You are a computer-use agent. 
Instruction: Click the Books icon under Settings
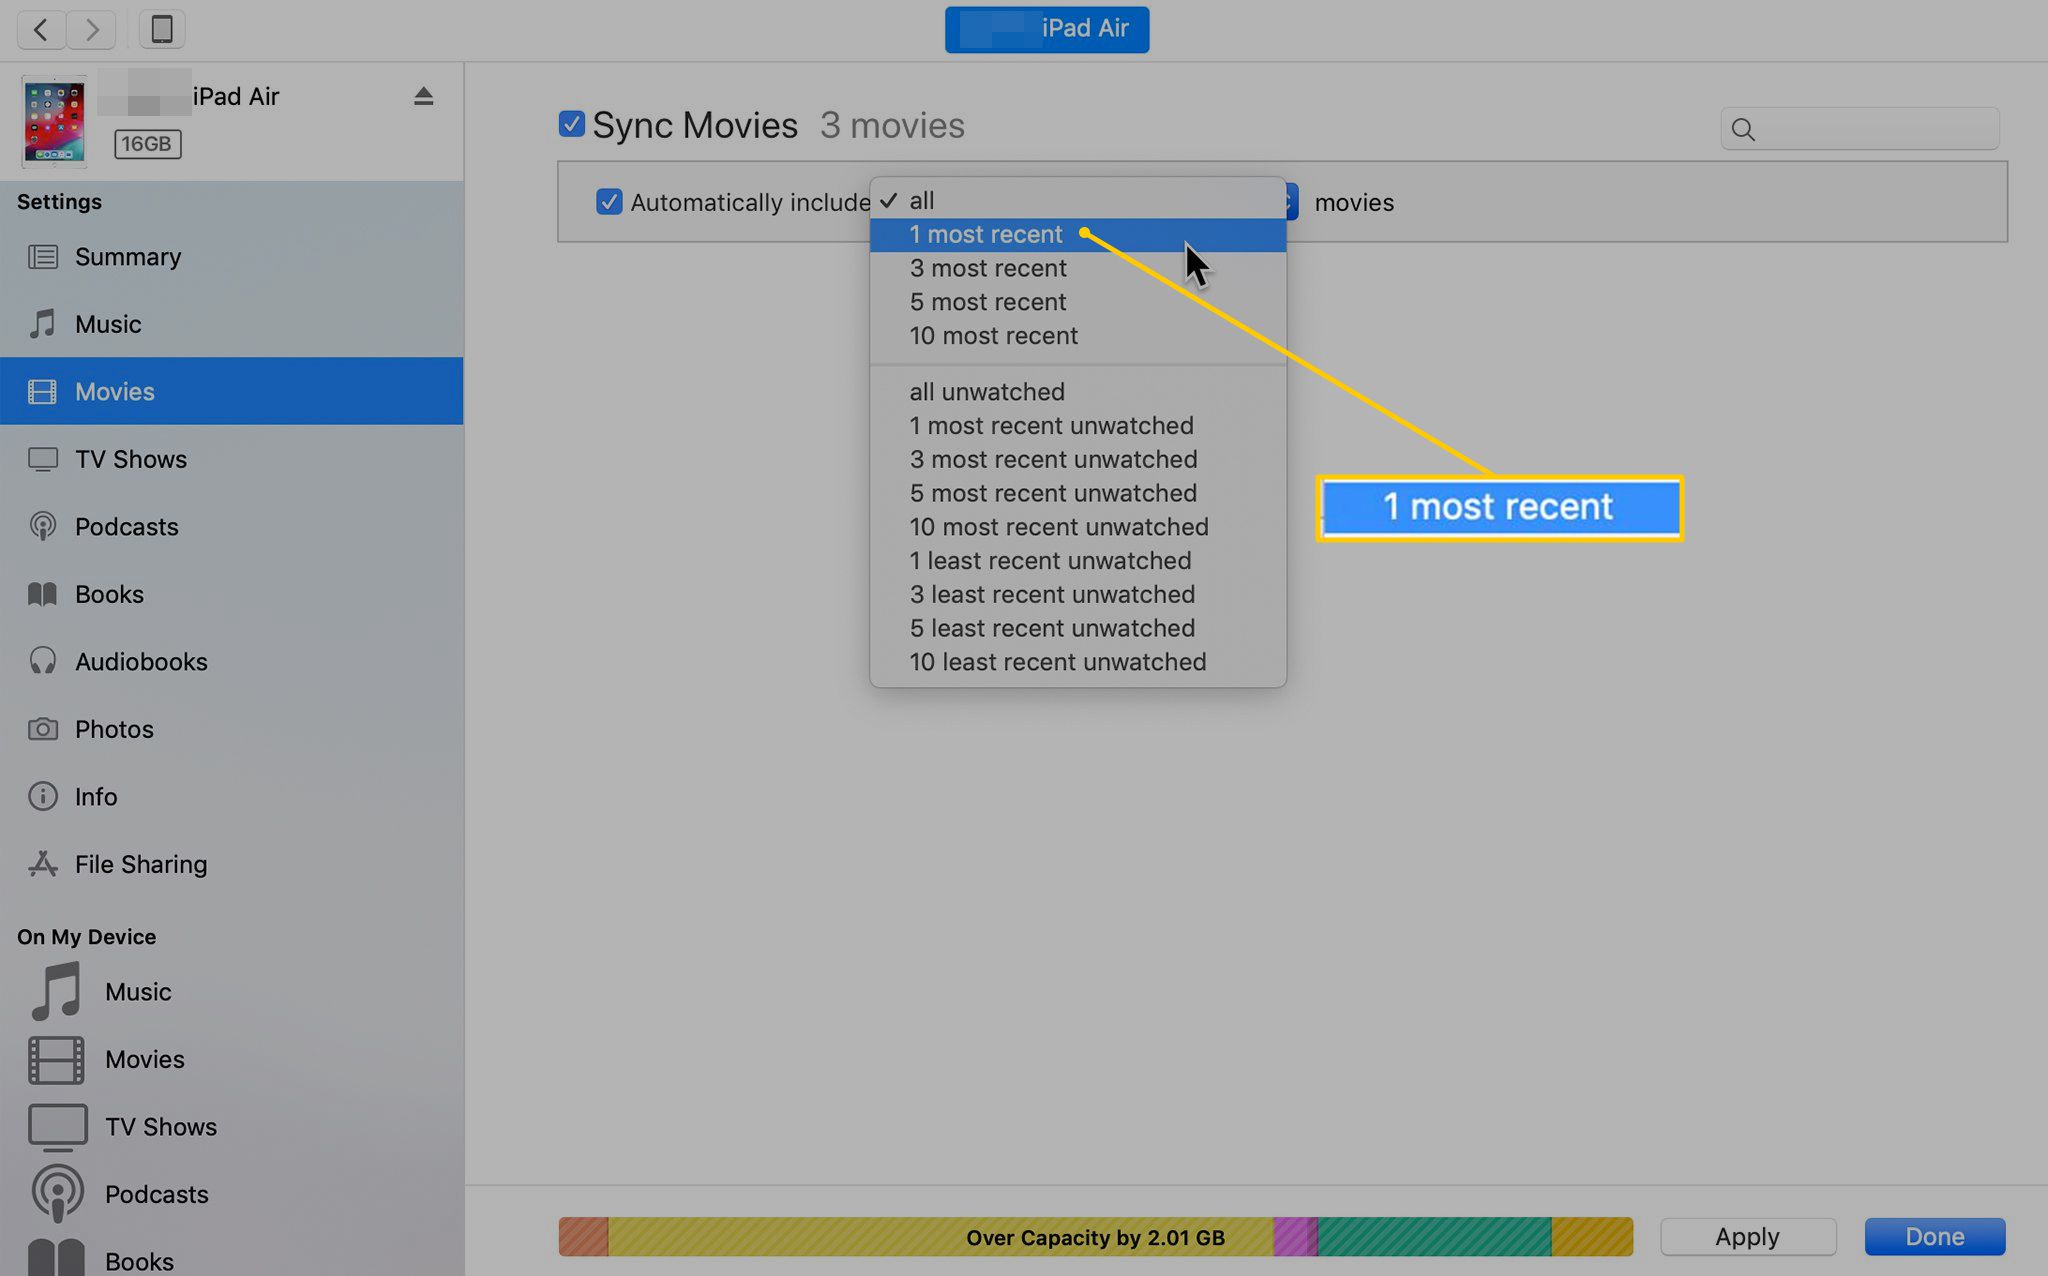42,594
